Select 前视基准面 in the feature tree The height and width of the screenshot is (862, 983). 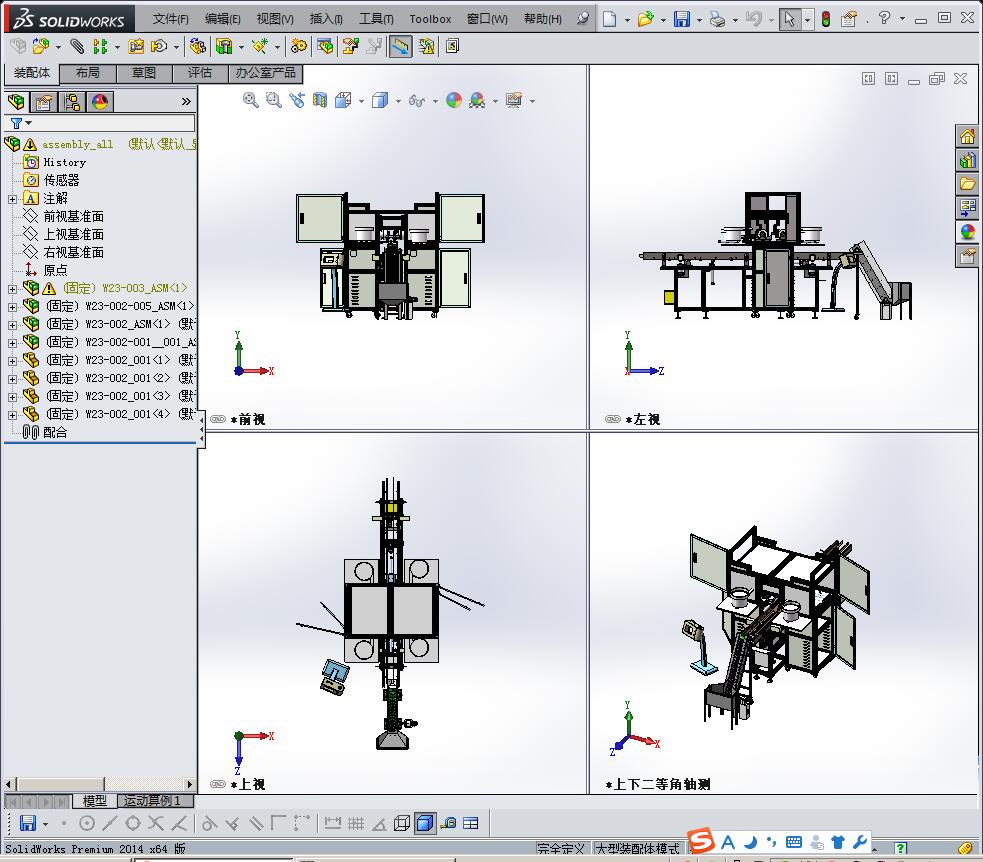click(x=73, y=217)
